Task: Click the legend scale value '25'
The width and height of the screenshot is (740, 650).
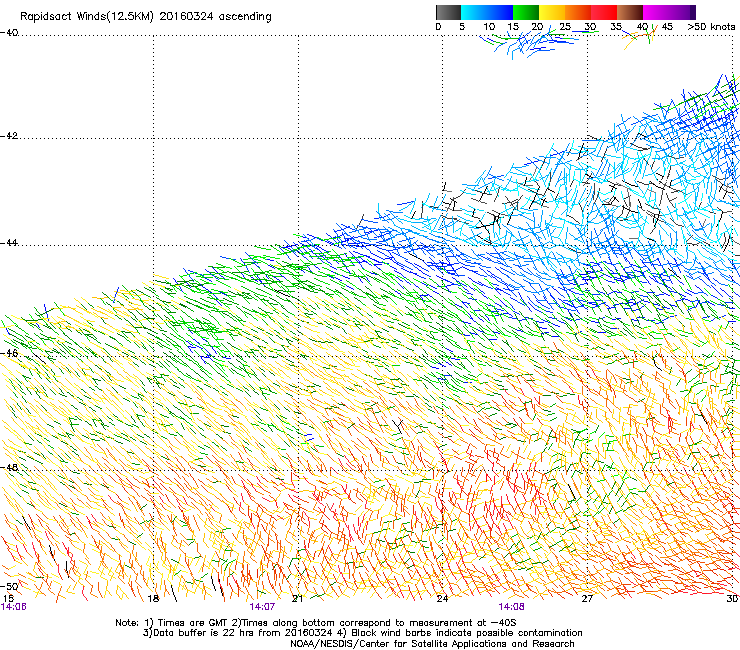Action: coord(565,27)
